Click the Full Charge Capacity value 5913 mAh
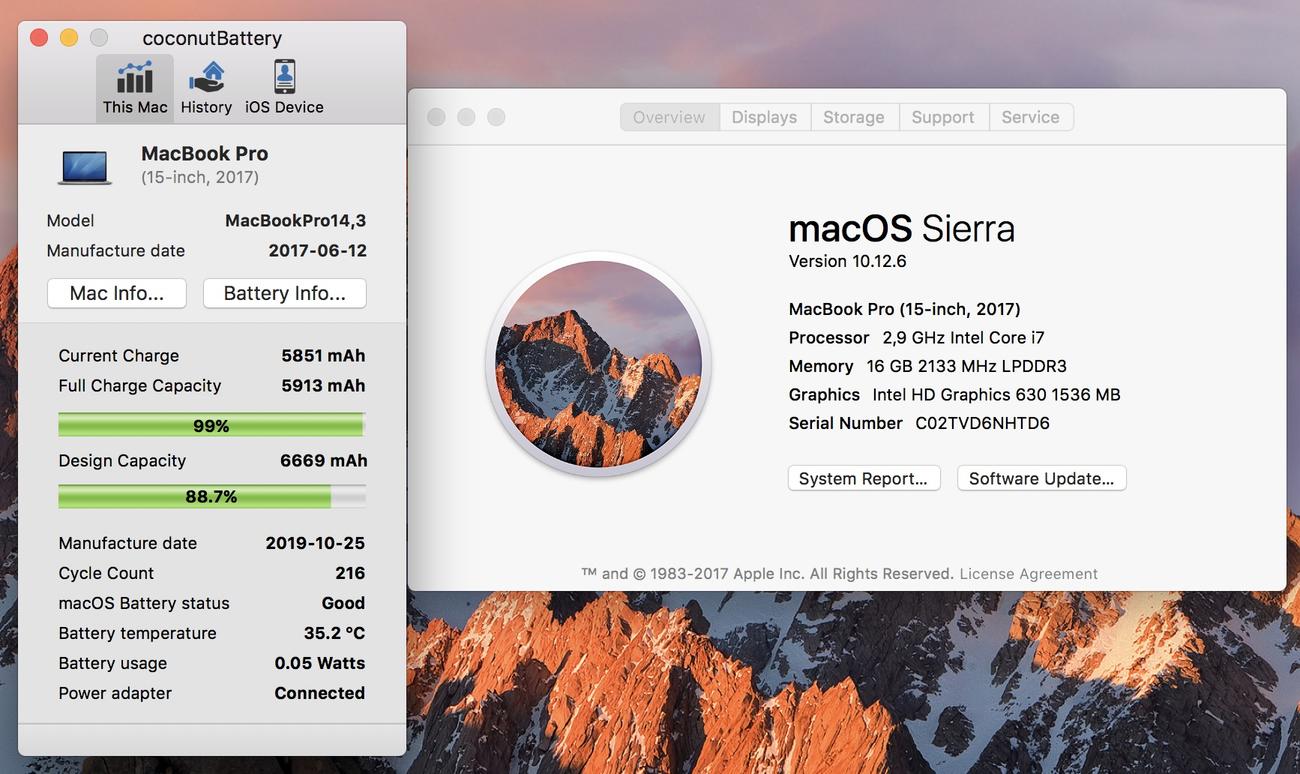Viewport: 1300px width, 774px height. 323,386
